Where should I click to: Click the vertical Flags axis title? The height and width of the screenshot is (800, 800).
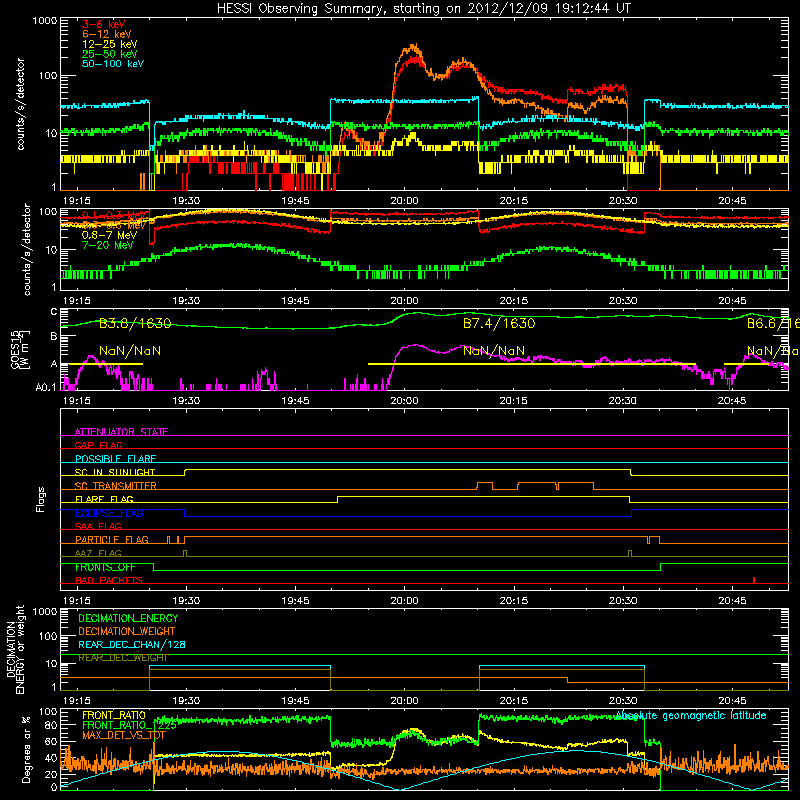click(x=41, y=499)
